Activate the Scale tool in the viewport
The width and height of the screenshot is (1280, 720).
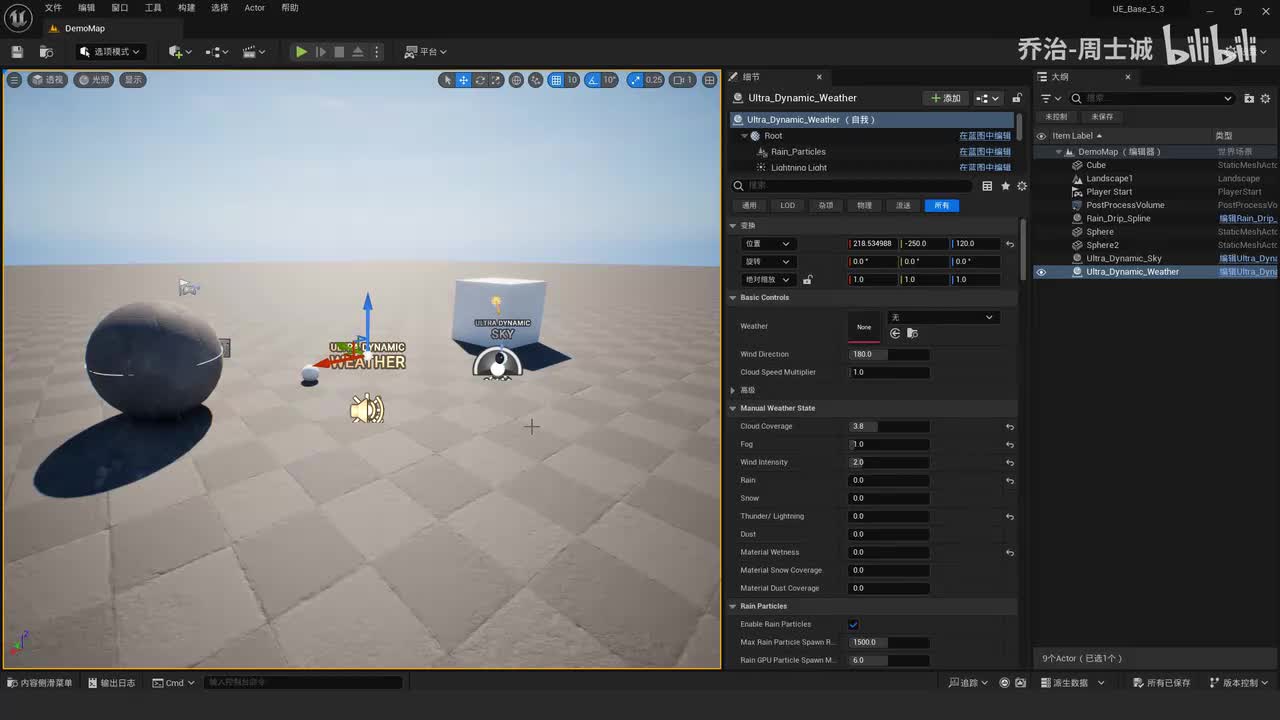pos(496,80)
